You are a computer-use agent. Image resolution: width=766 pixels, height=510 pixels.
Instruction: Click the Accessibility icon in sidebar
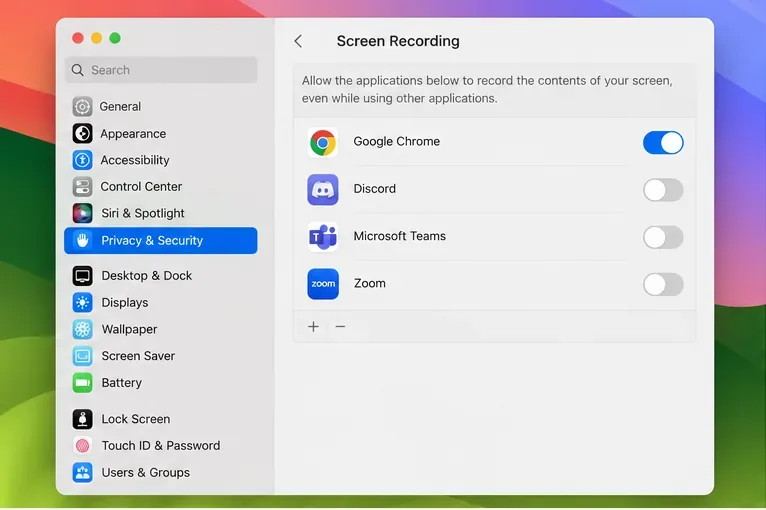coord(82,160)
